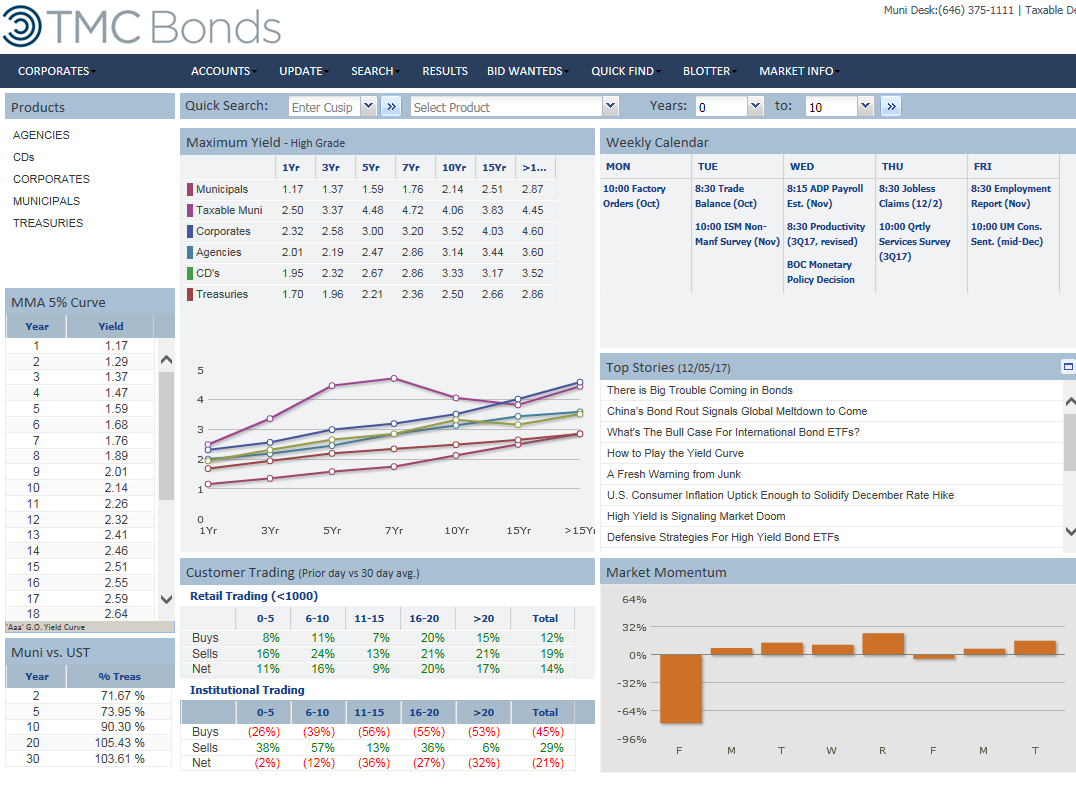The image size is (1076, 785).
Task: Click the Yield column header in MMA 5% Curve
Action: [110, 327]
